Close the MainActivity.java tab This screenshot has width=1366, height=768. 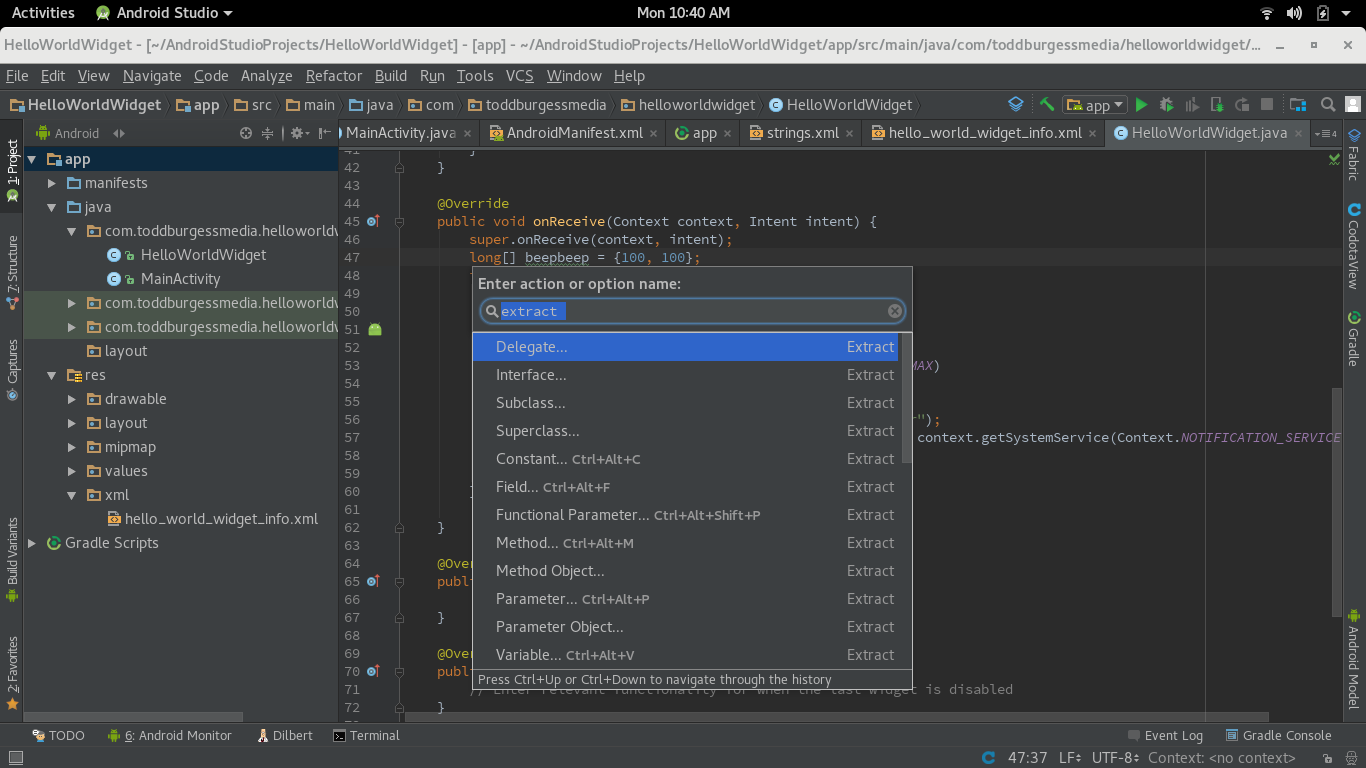[x=467, y=133]
